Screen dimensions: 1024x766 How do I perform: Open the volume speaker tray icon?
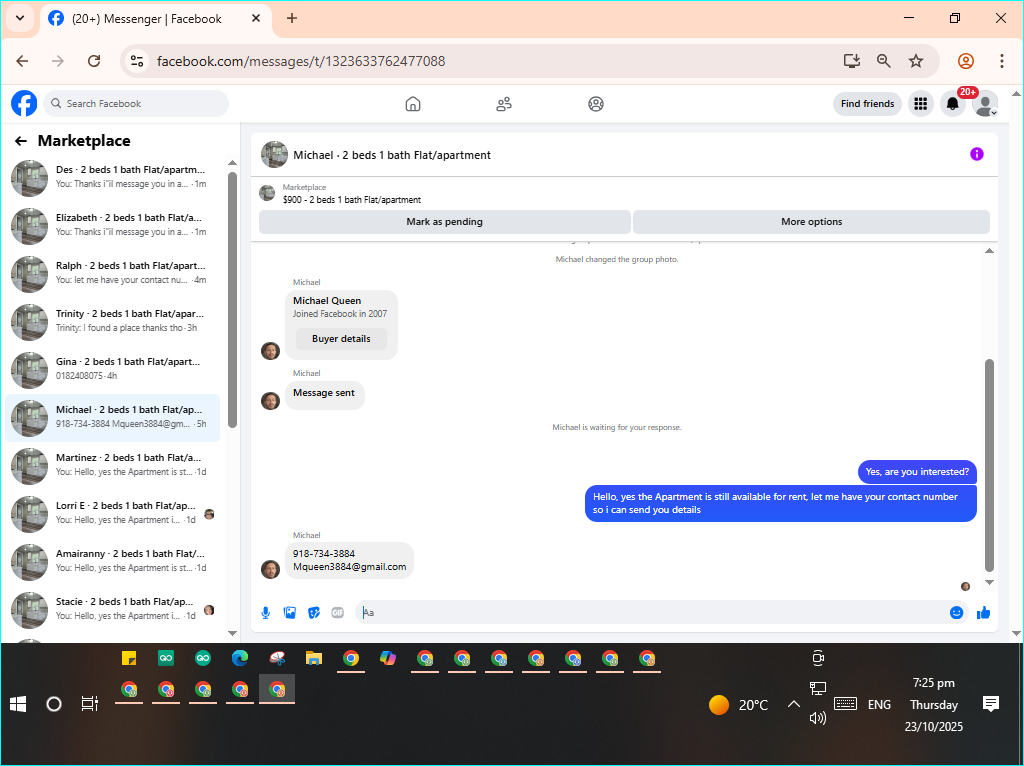coord(818,718)
